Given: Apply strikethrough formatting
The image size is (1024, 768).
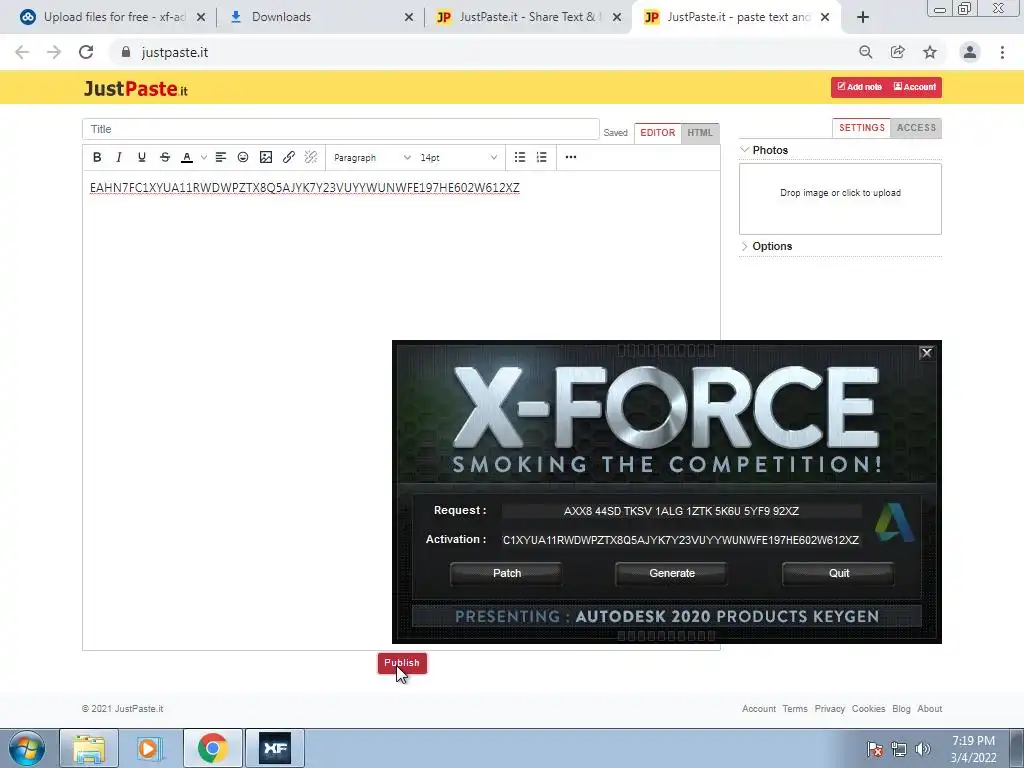Looking at the screenshot, I should click(x=165, y=157).
